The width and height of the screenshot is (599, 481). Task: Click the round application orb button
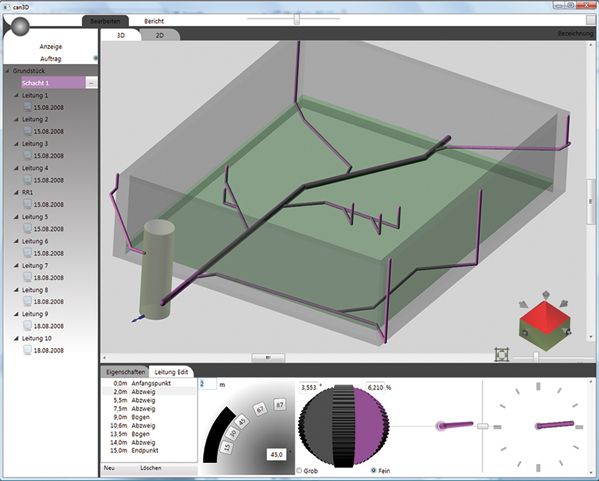20,27
